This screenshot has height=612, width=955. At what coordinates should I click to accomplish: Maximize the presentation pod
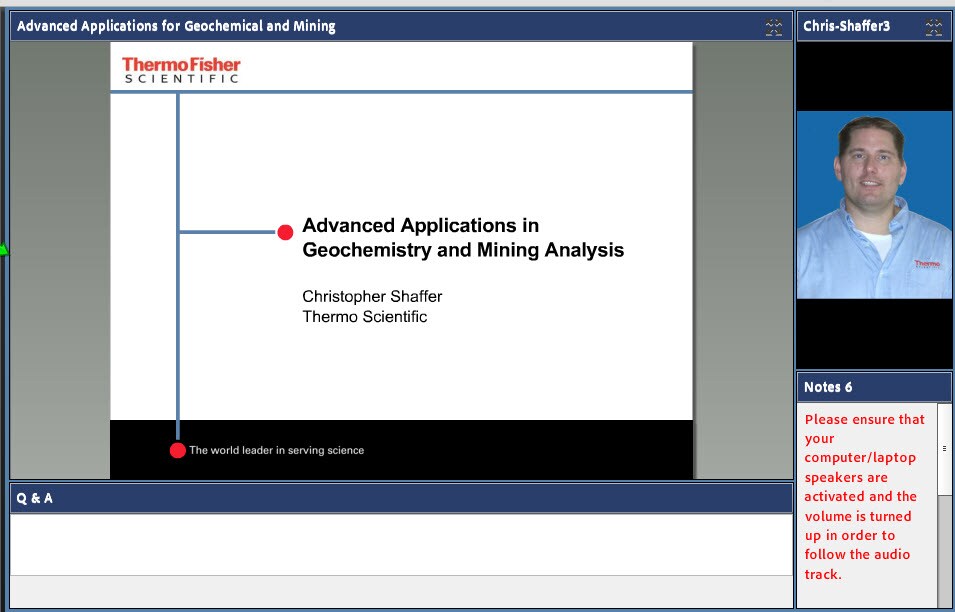click(x=775, y=26)
